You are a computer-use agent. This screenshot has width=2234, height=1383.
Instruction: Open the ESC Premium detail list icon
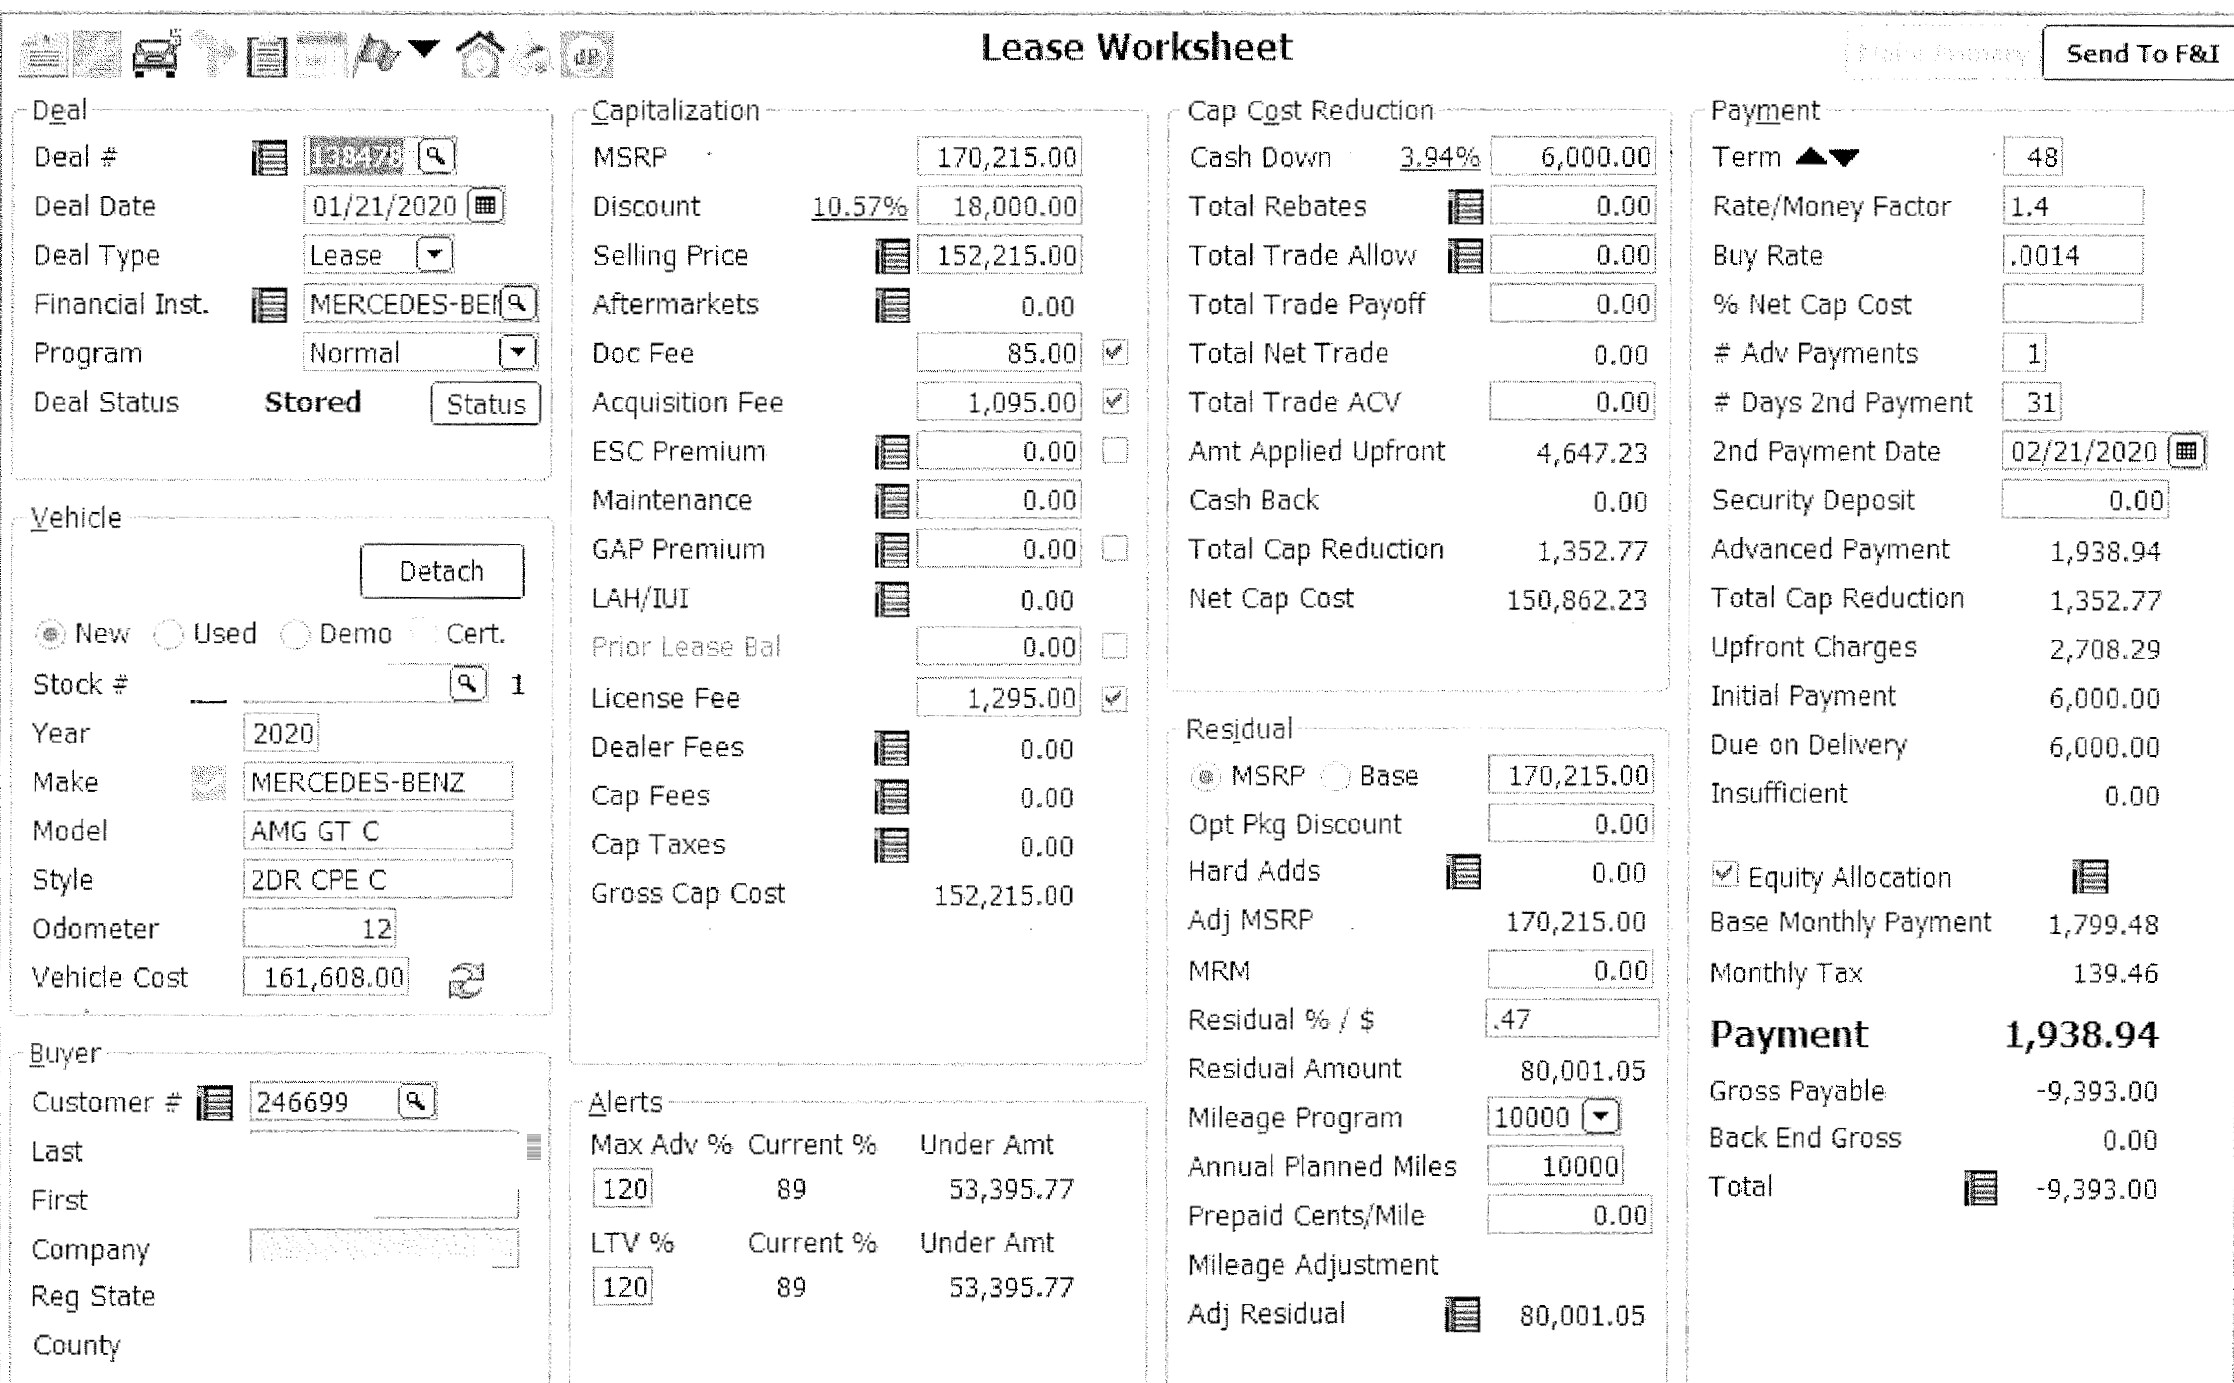pyautogui.click(x=892, y=452)
